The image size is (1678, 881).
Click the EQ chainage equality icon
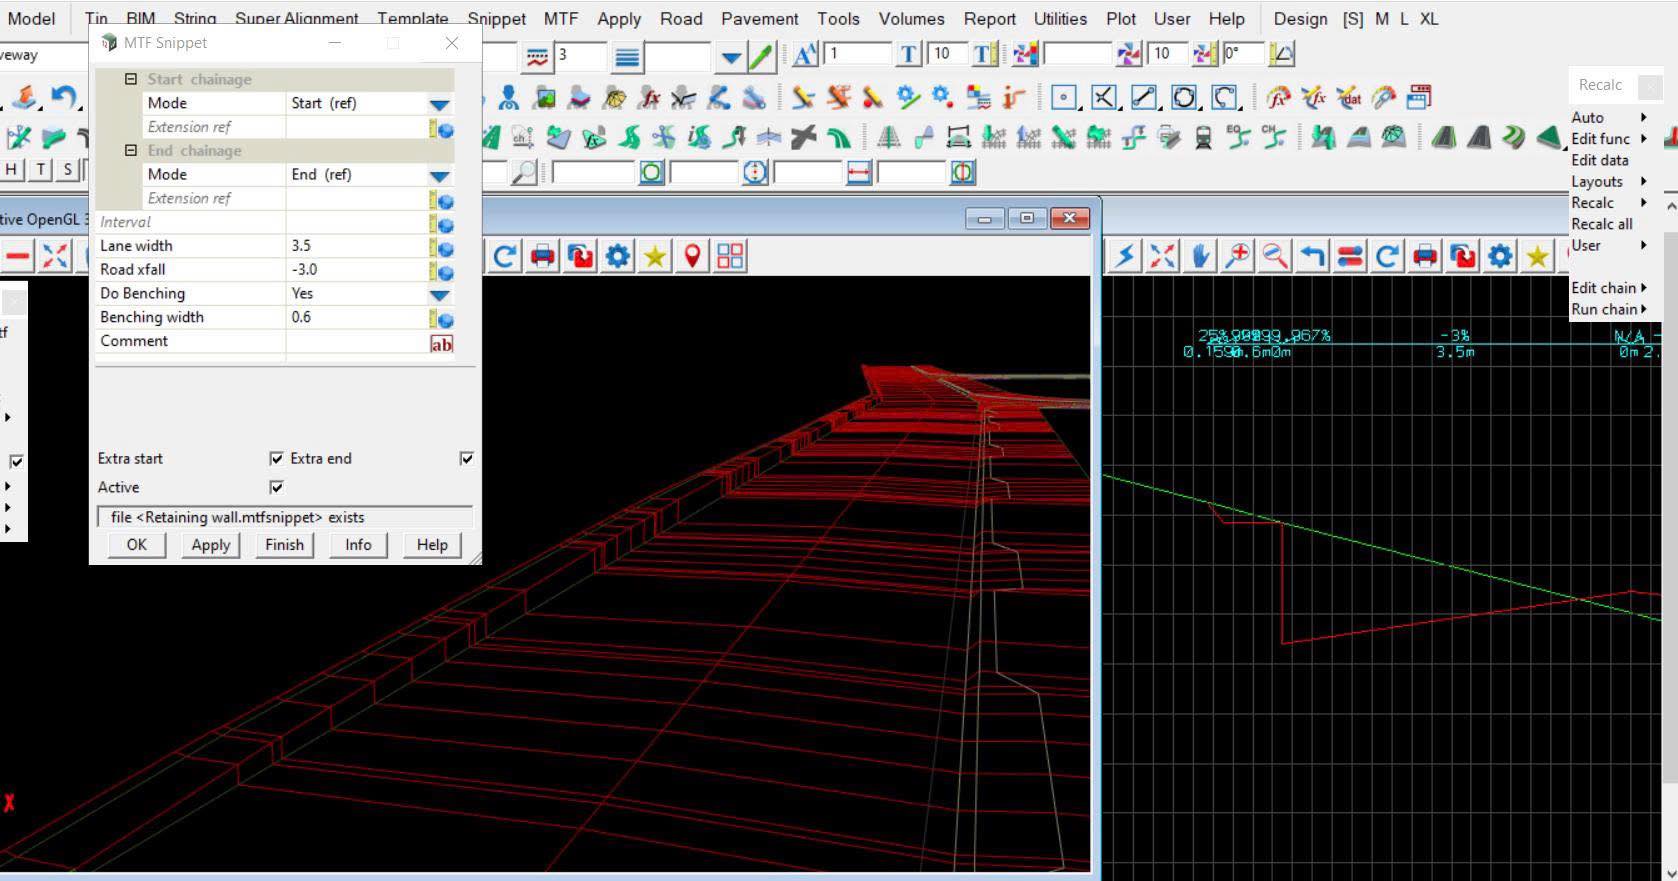[1238, 137]
